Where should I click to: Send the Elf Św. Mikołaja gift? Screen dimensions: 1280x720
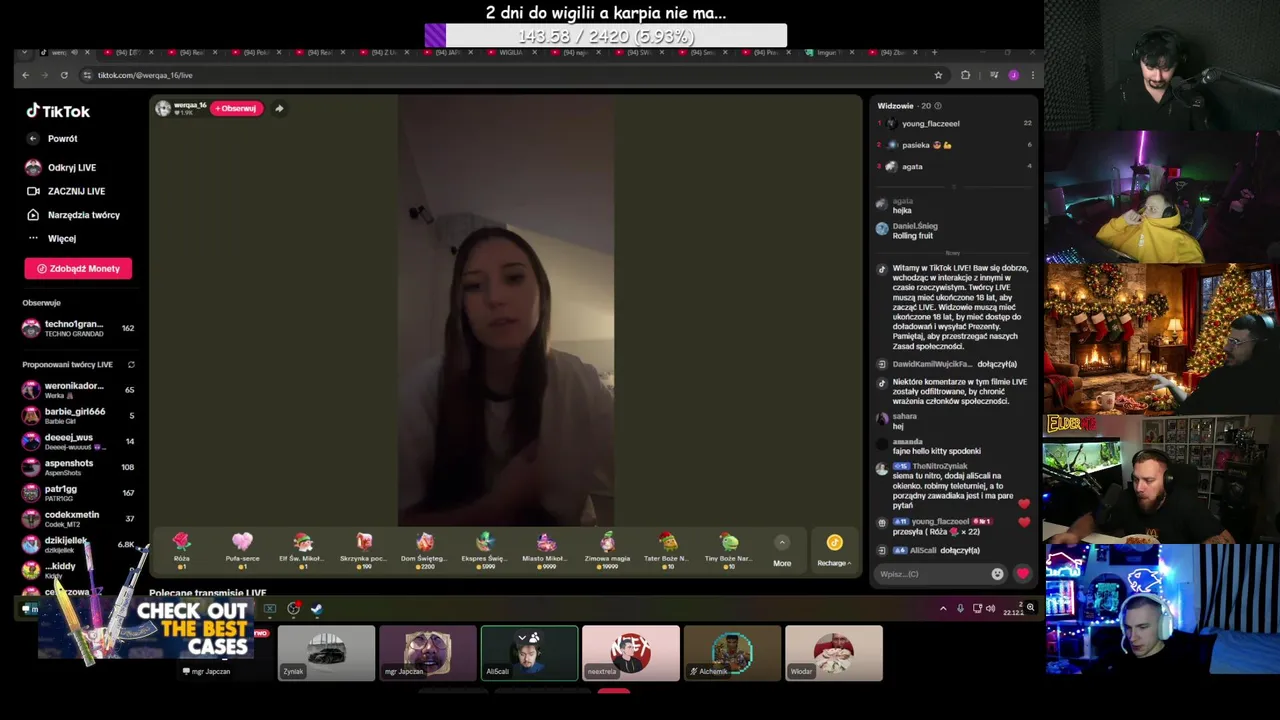(303, 551)
